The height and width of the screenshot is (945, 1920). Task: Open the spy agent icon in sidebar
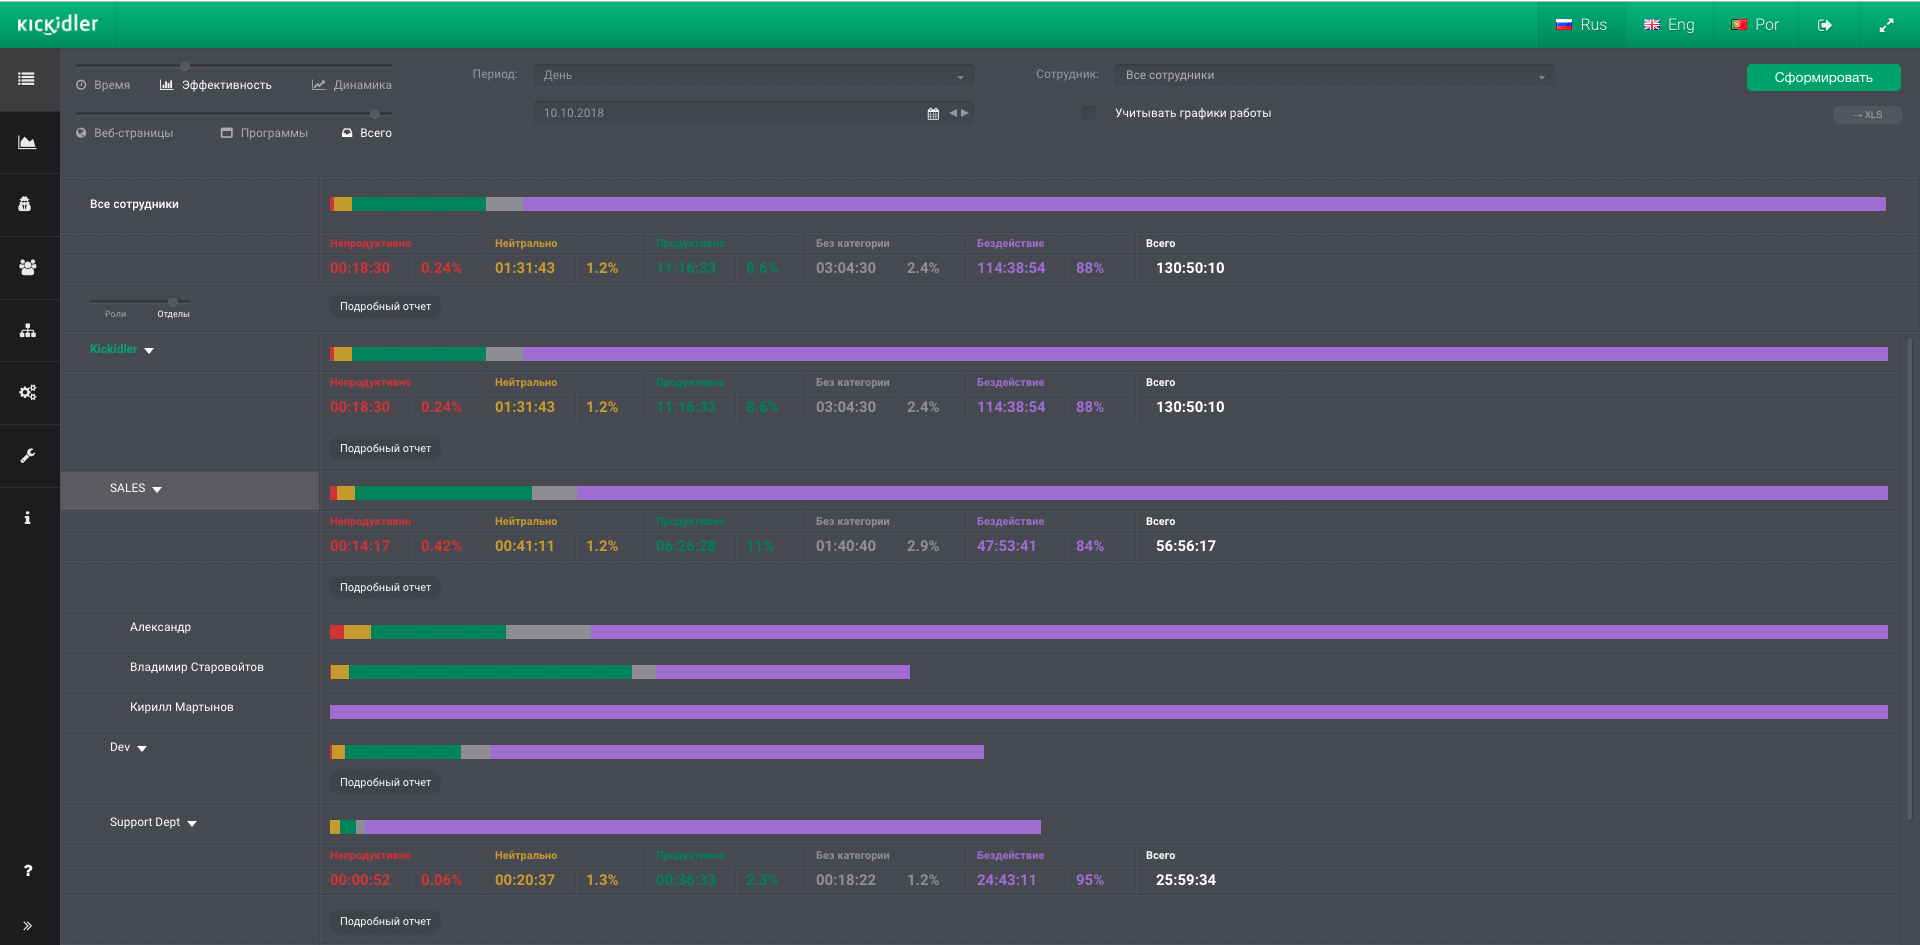point(27,204)
